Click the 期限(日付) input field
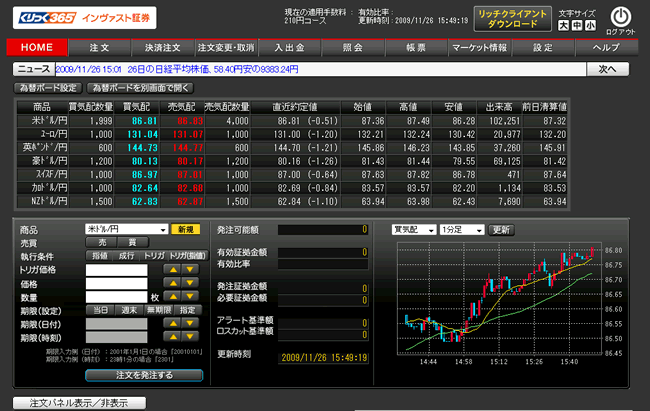Screen dimensions: 650x411 coord(116,323)
